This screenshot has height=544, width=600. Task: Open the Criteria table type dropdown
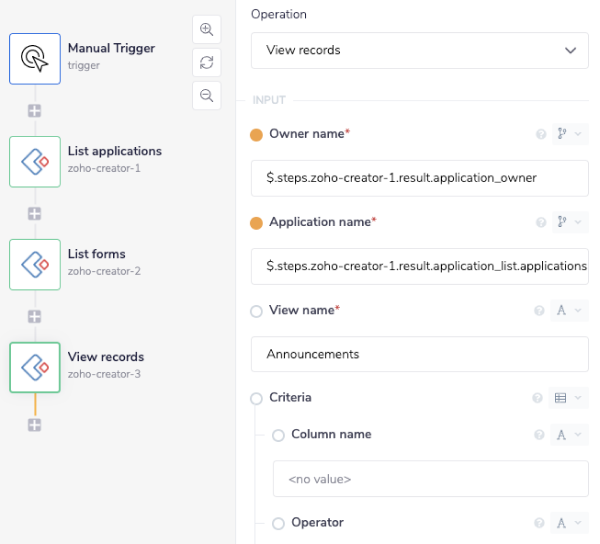pyautogui.click(x=568, y=398)
